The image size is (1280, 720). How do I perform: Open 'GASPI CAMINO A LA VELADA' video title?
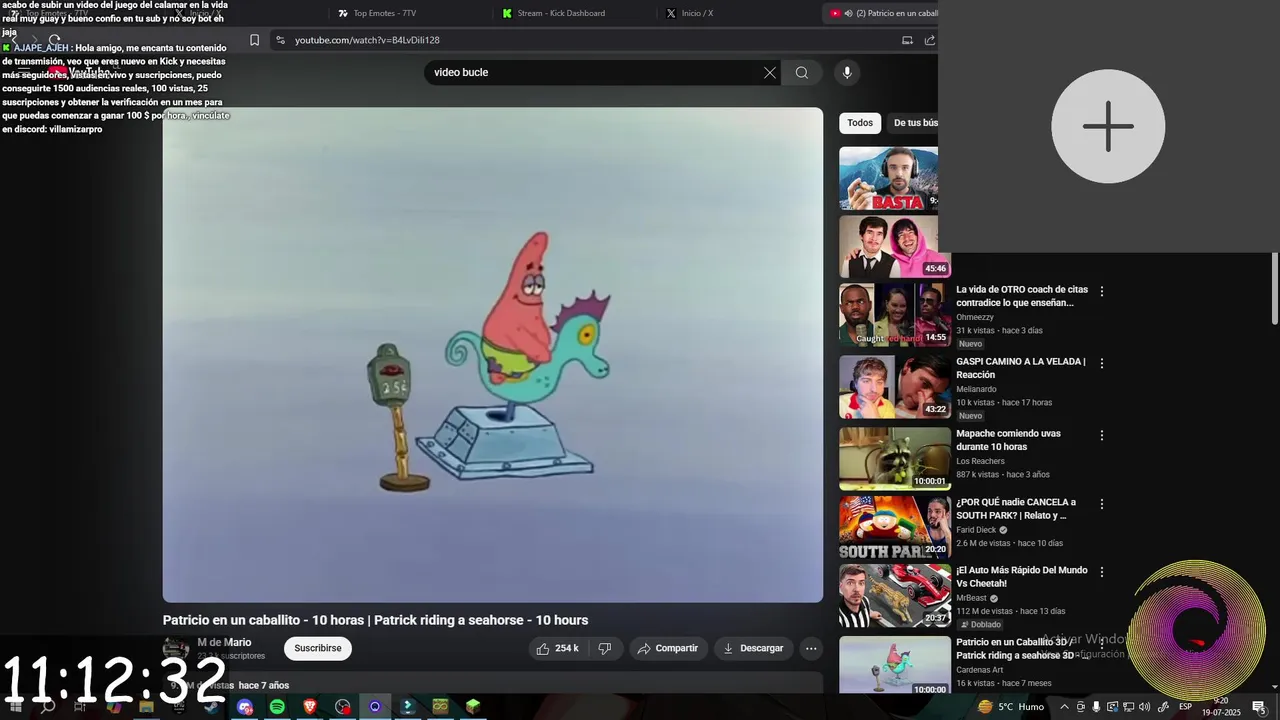(x=1020, y=368)
